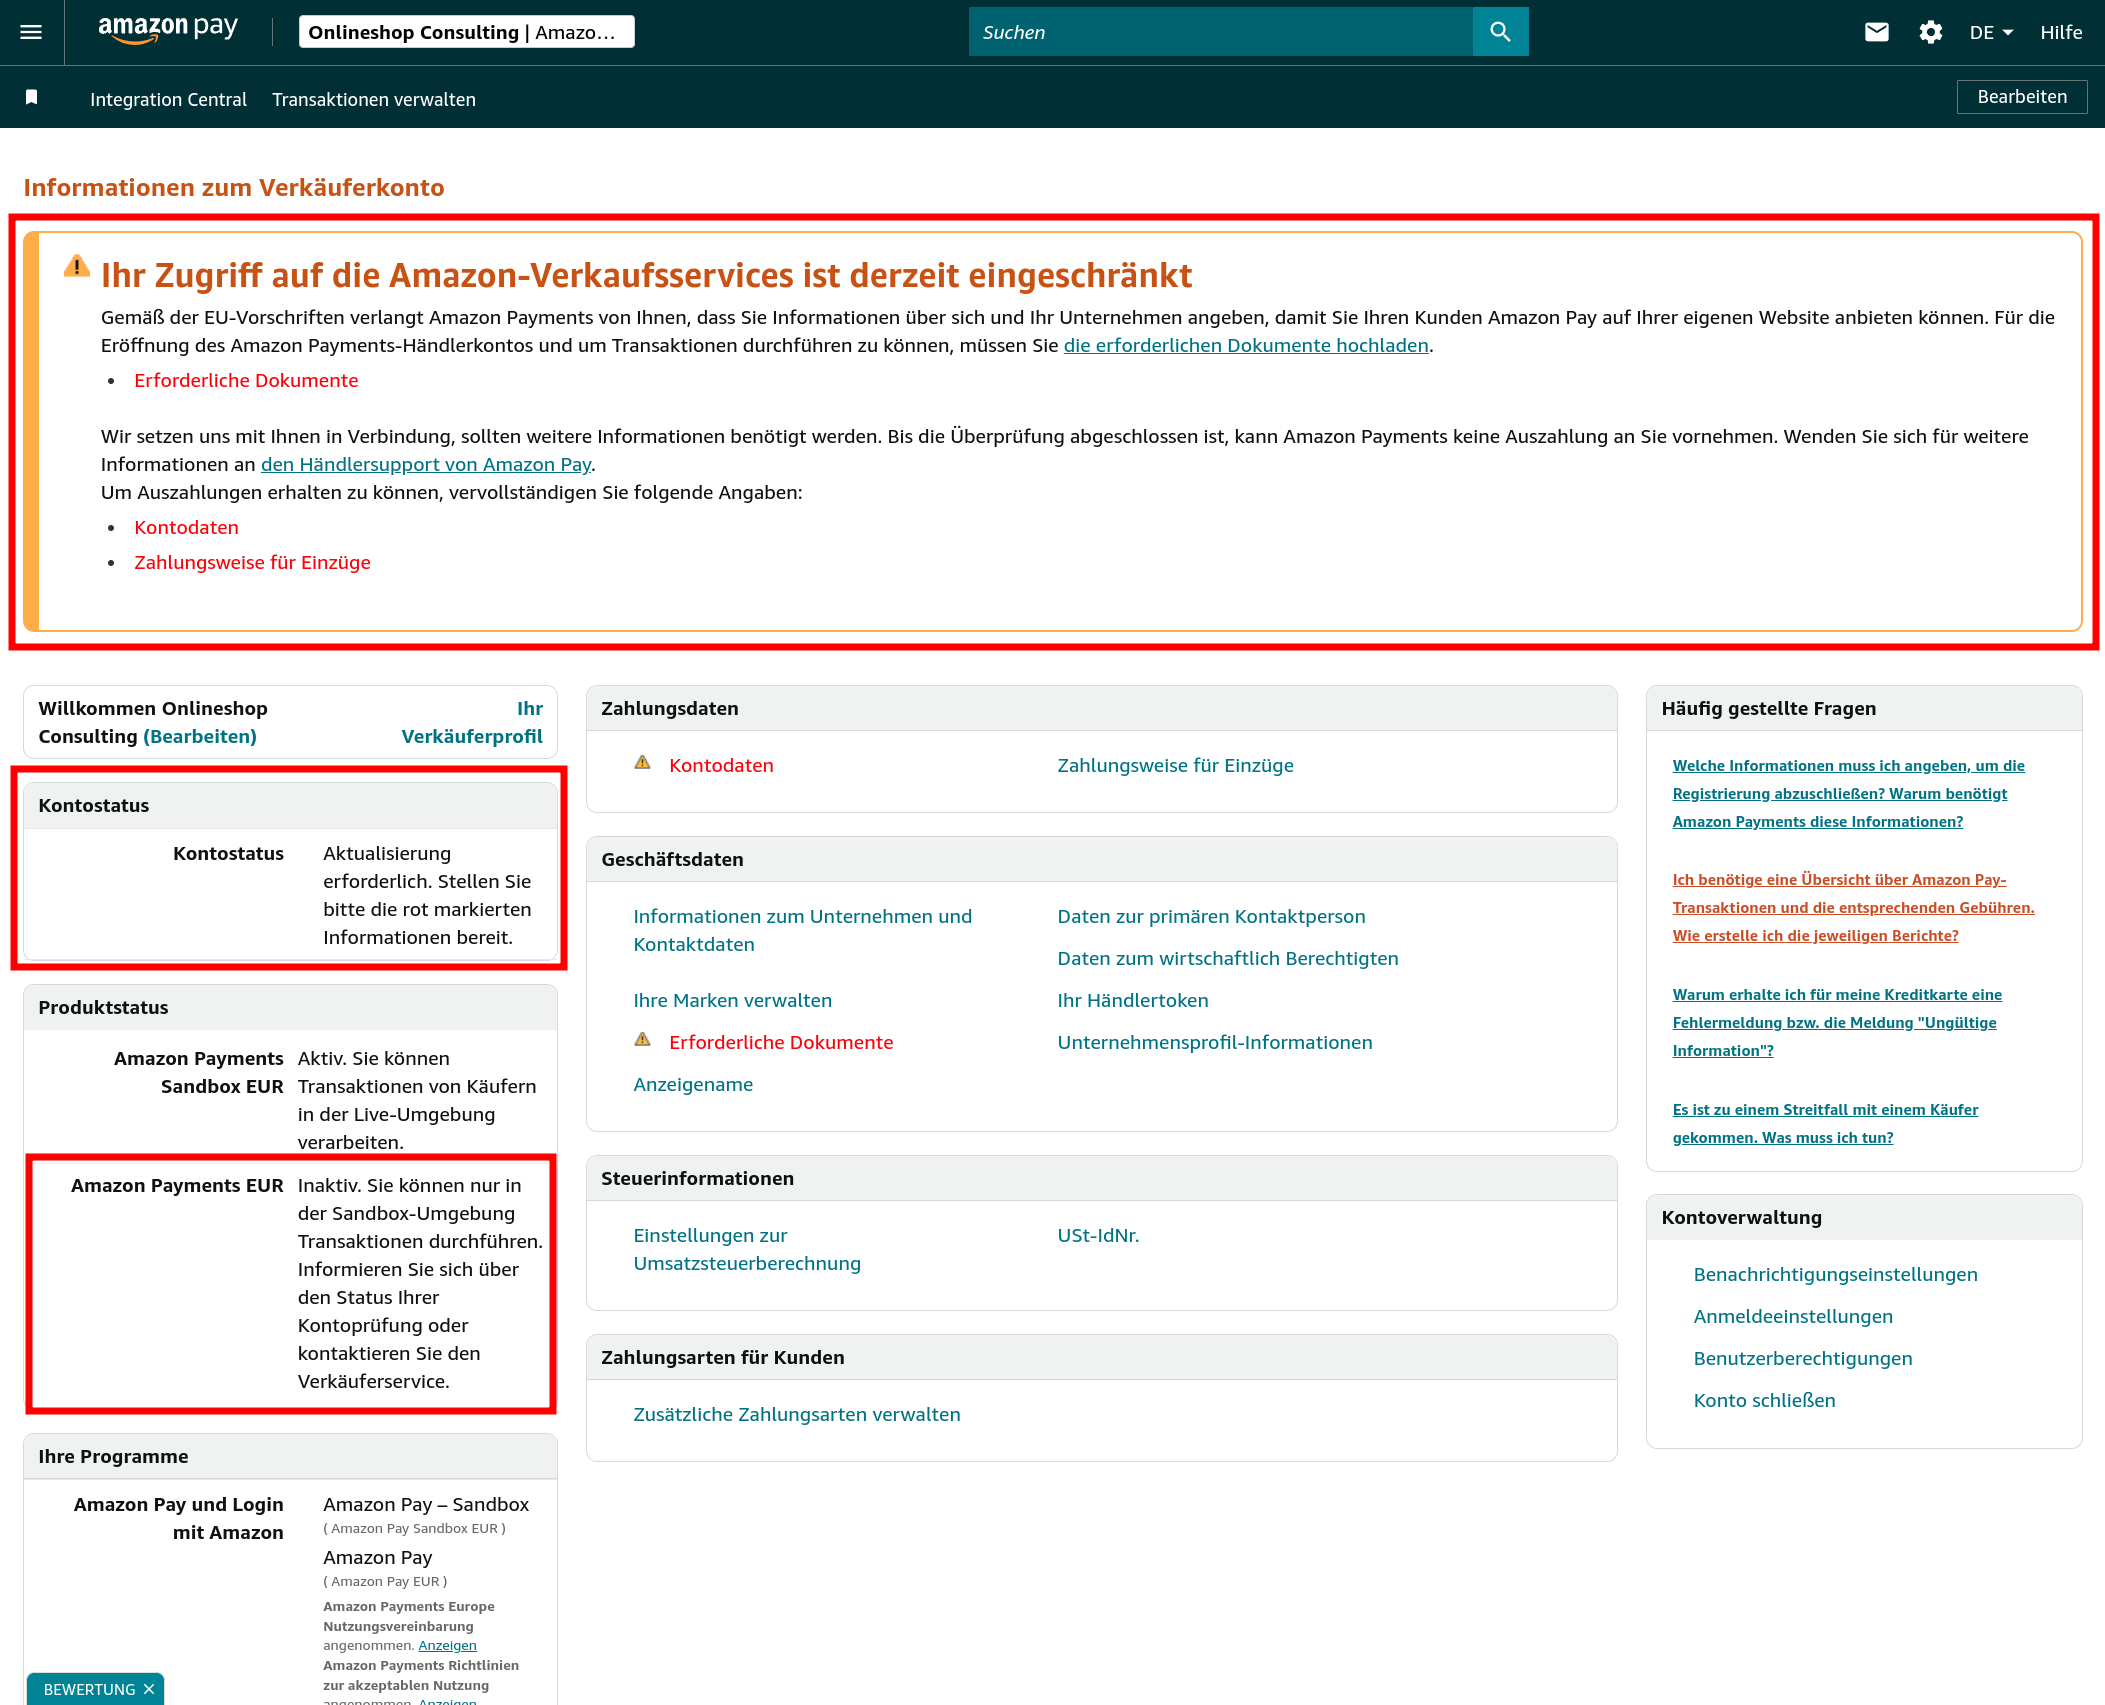Click the 'Informationen zum Verkäuferkonto' heading
The image size is (2105, 1705).
pyautogui.click(x=234, y=187)
